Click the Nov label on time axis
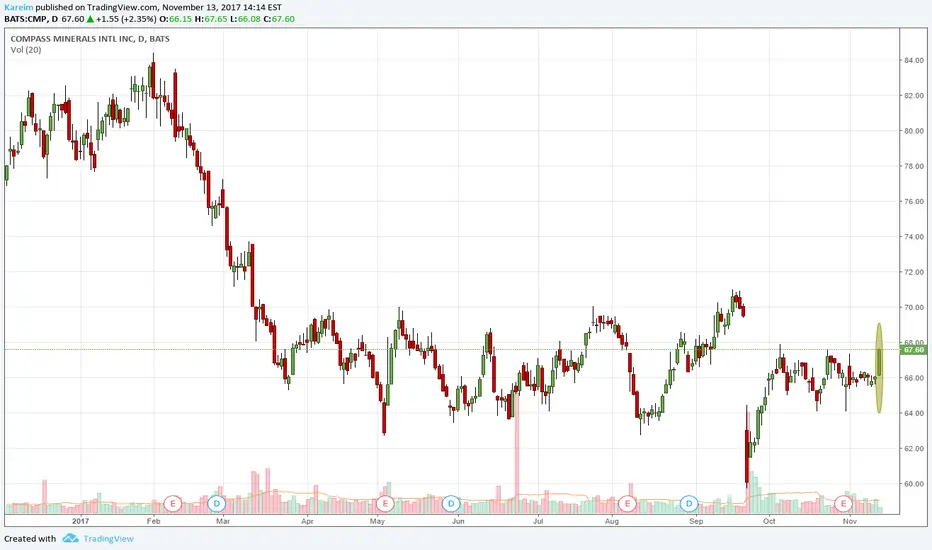This screenshot has height=550, width=932. click(850, 521)
